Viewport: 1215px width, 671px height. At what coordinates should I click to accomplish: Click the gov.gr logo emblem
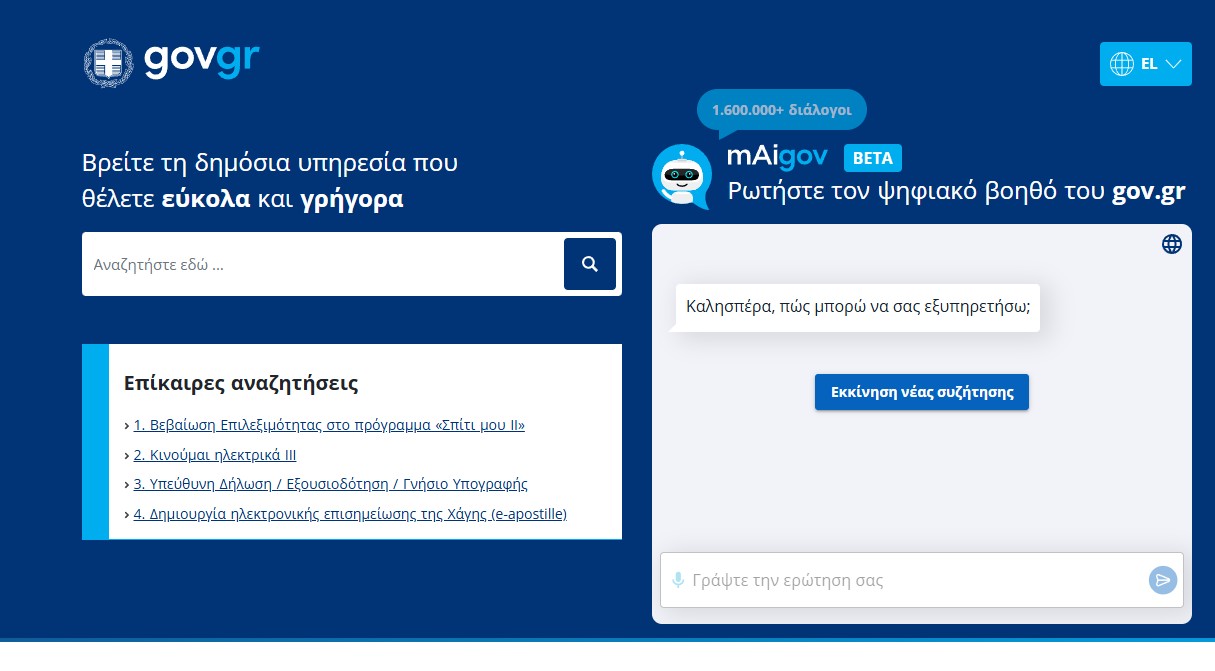(108, 64)
